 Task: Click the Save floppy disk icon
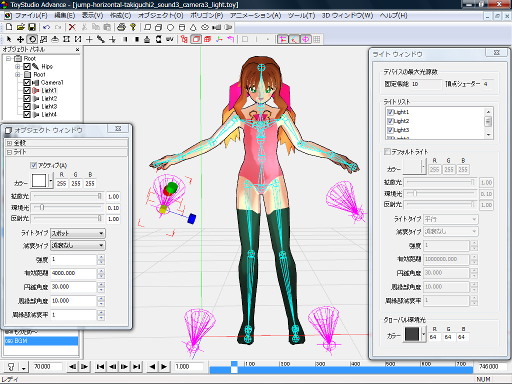coord(32,27)
